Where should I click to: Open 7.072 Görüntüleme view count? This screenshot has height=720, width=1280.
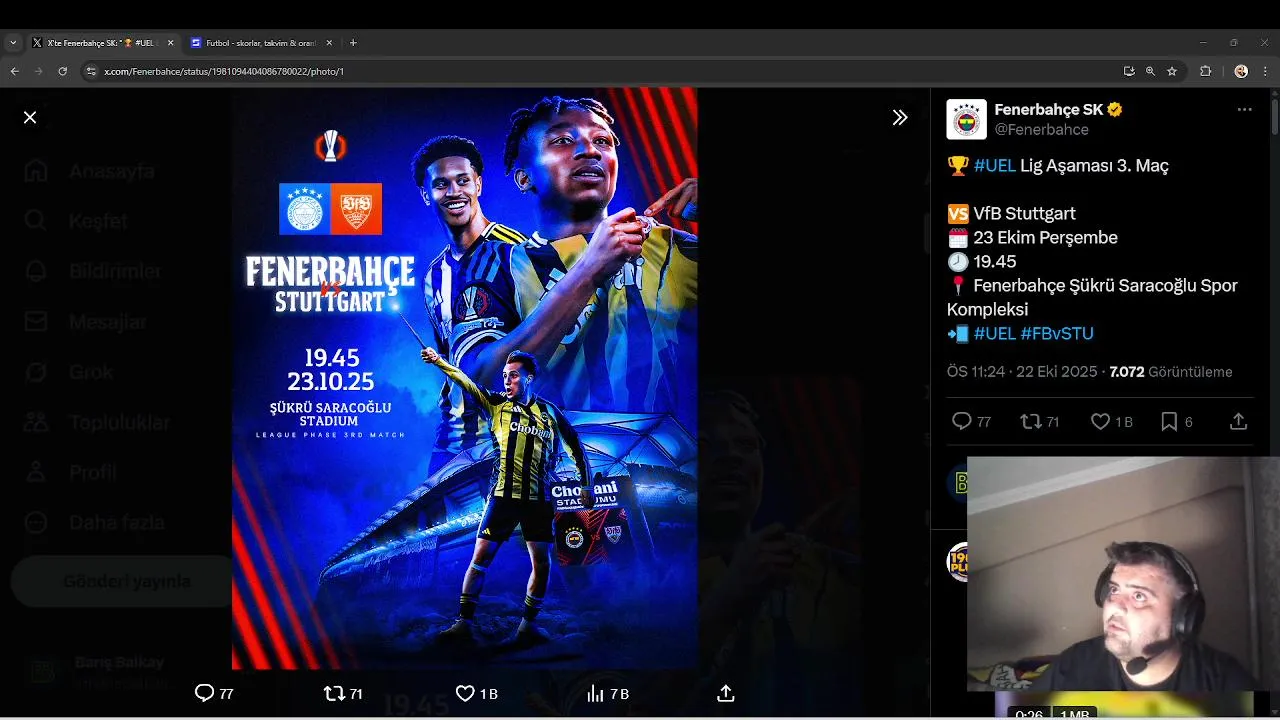pos(1171,372)
